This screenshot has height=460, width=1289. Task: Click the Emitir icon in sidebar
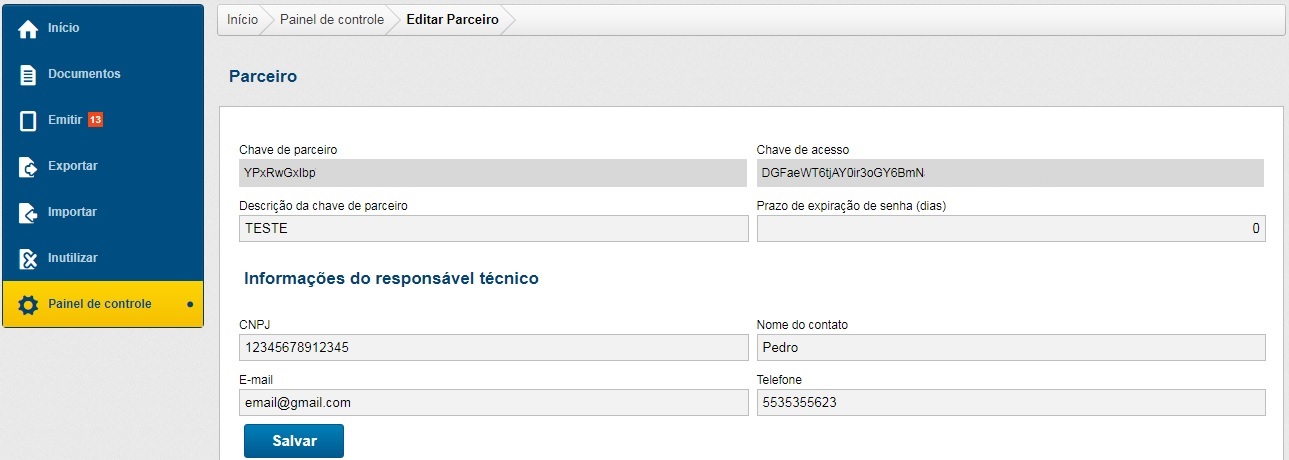click(x=28, y=121)
